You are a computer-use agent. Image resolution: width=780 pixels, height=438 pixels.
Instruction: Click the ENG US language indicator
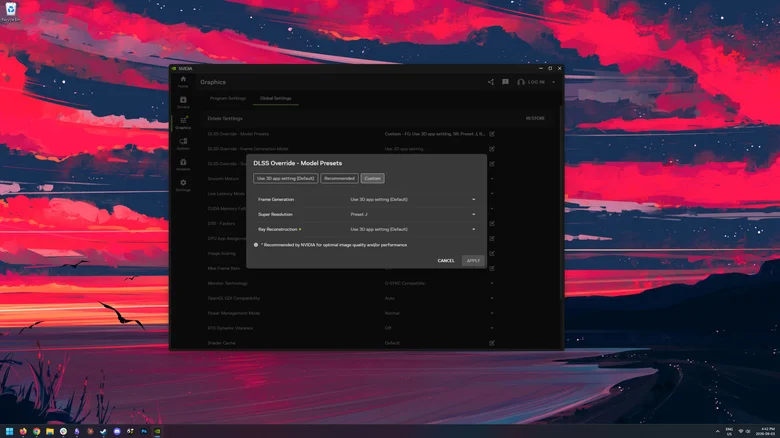pos(729,432)
